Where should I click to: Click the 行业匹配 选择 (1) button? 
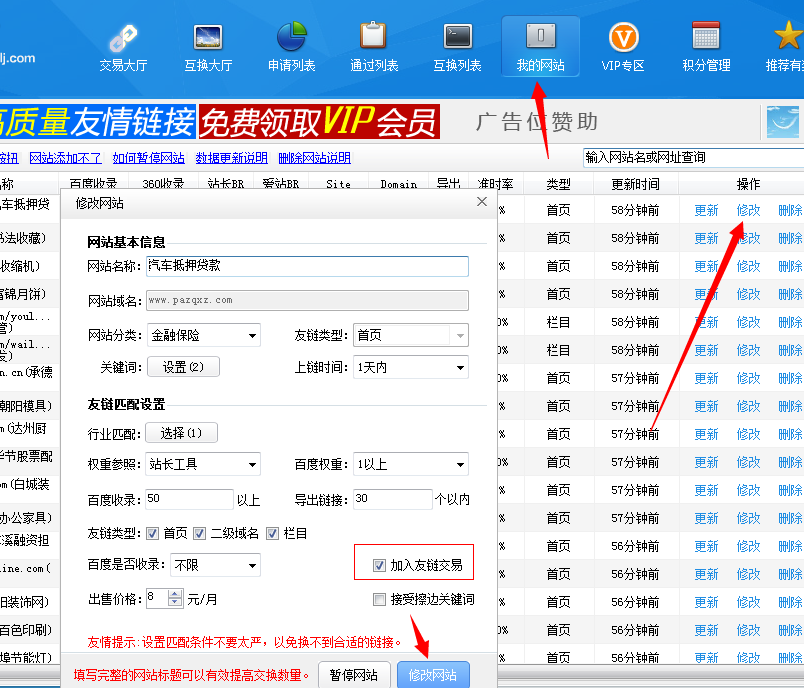[182, 433]
